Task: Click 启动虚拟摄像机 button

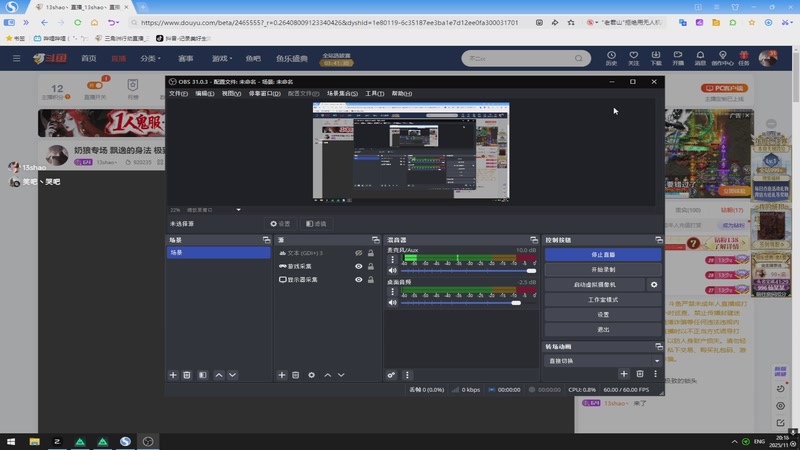Action: click(x=594, y=285)
